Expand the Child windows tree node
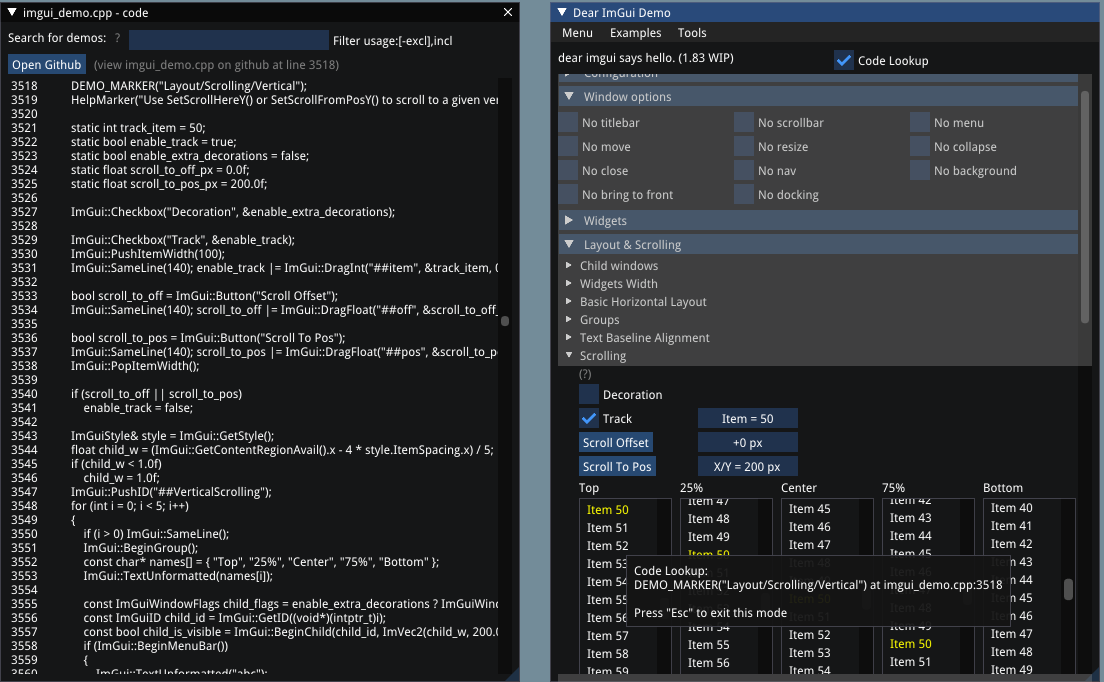The width and height of the screenshot is (1104, 682). pos(569,265)
